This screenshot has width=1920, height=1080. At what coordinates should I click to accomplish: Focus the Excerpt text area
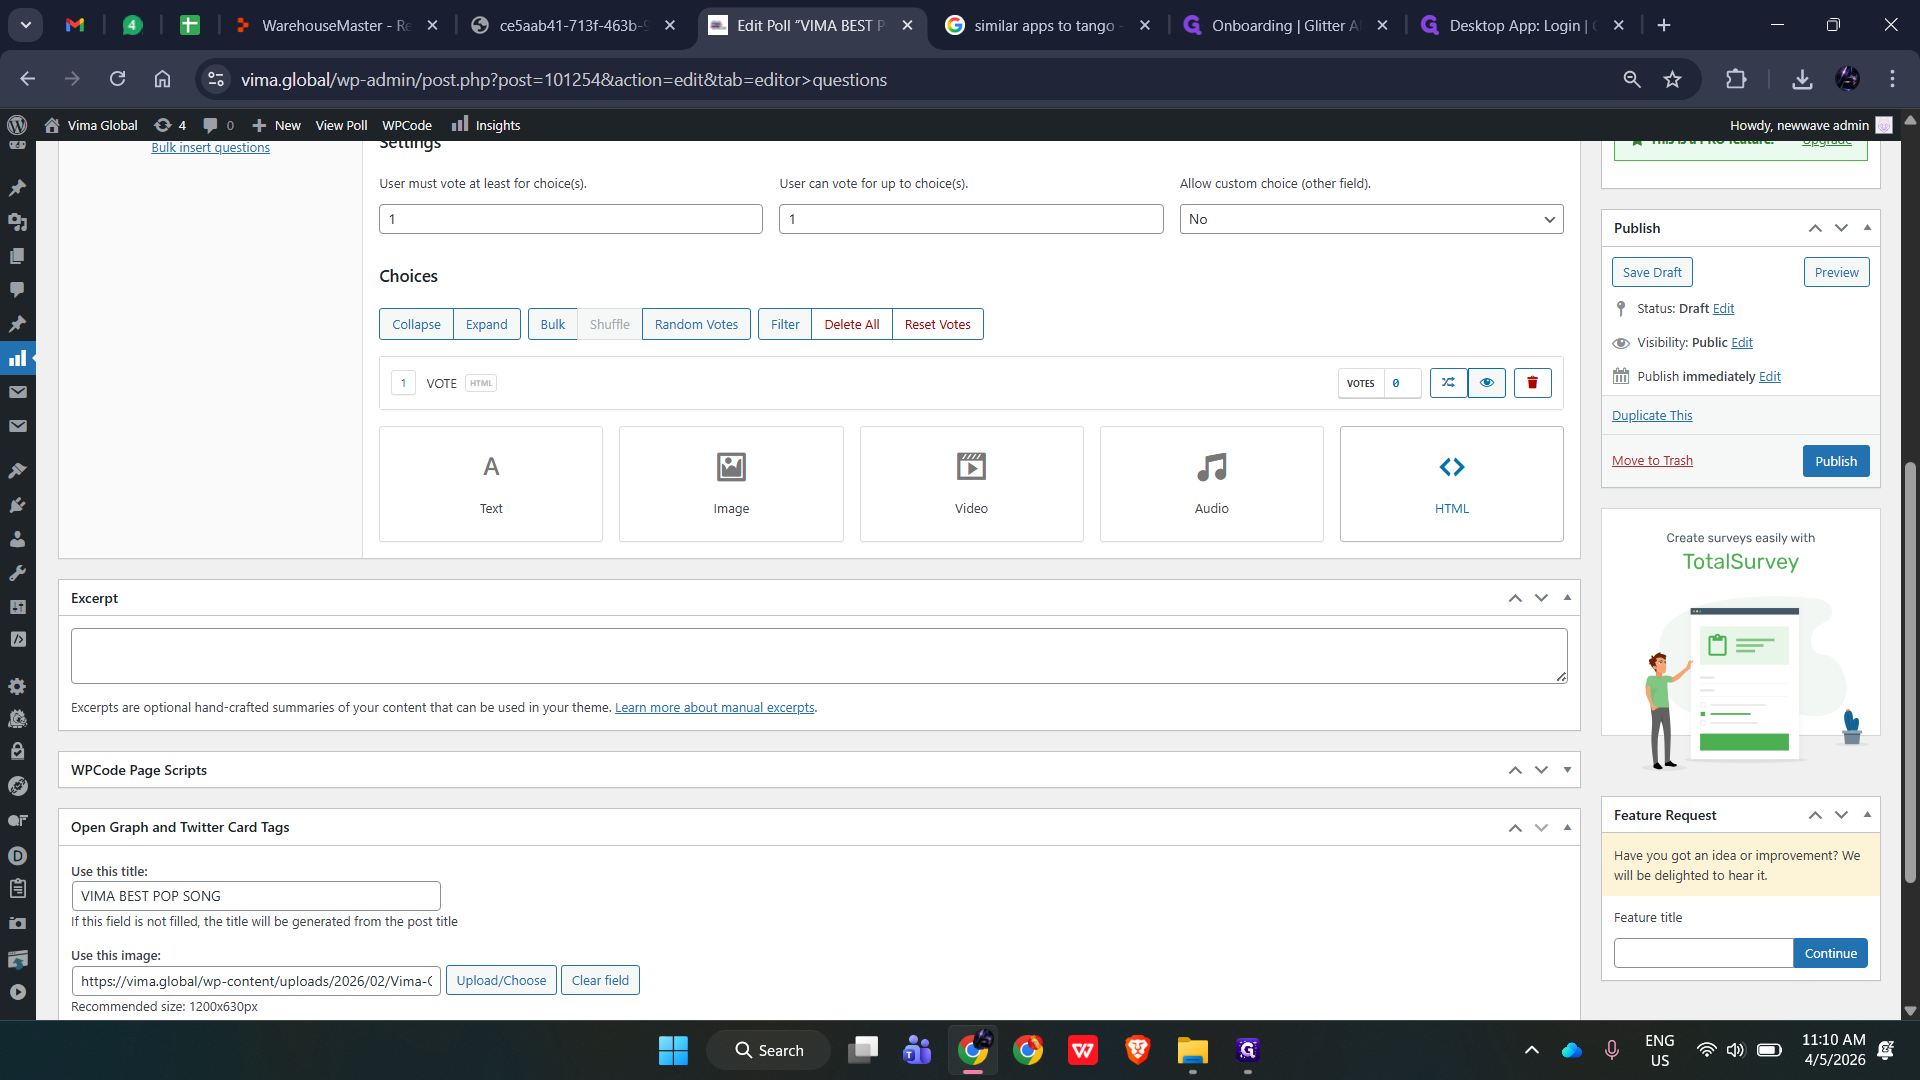[819, 656]
